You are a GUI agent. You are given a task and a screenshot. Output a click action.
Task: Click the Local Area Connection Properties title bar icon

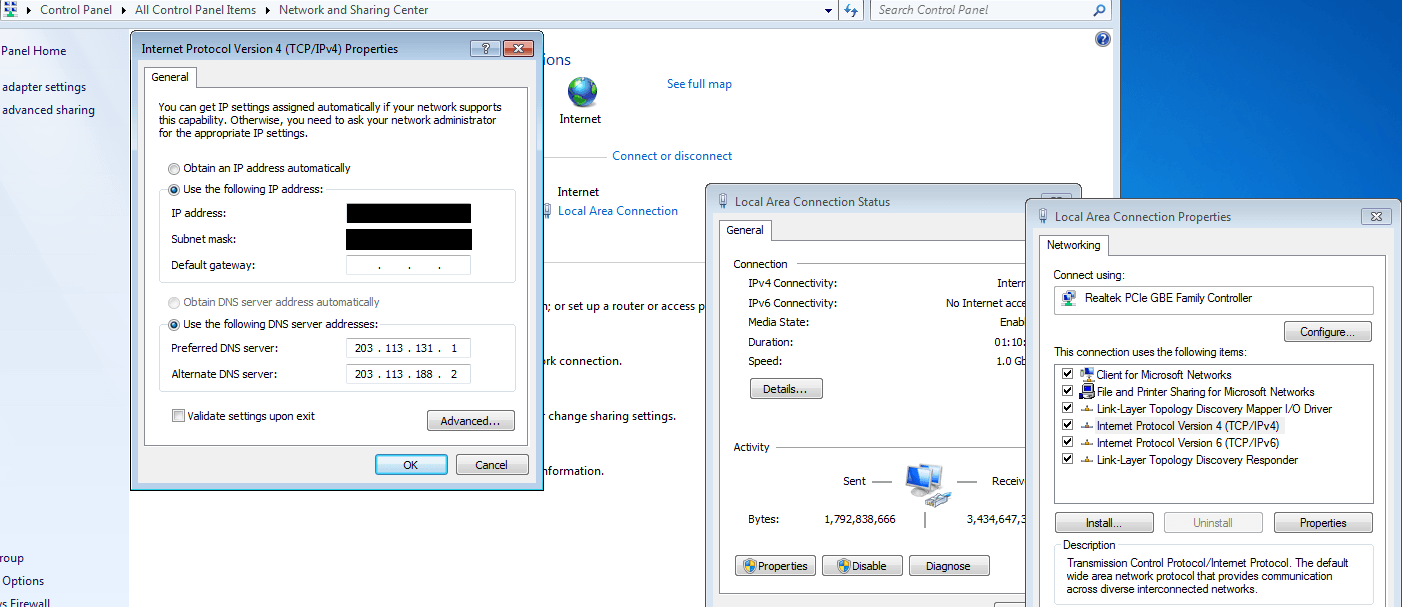(x=1043, y=216)
